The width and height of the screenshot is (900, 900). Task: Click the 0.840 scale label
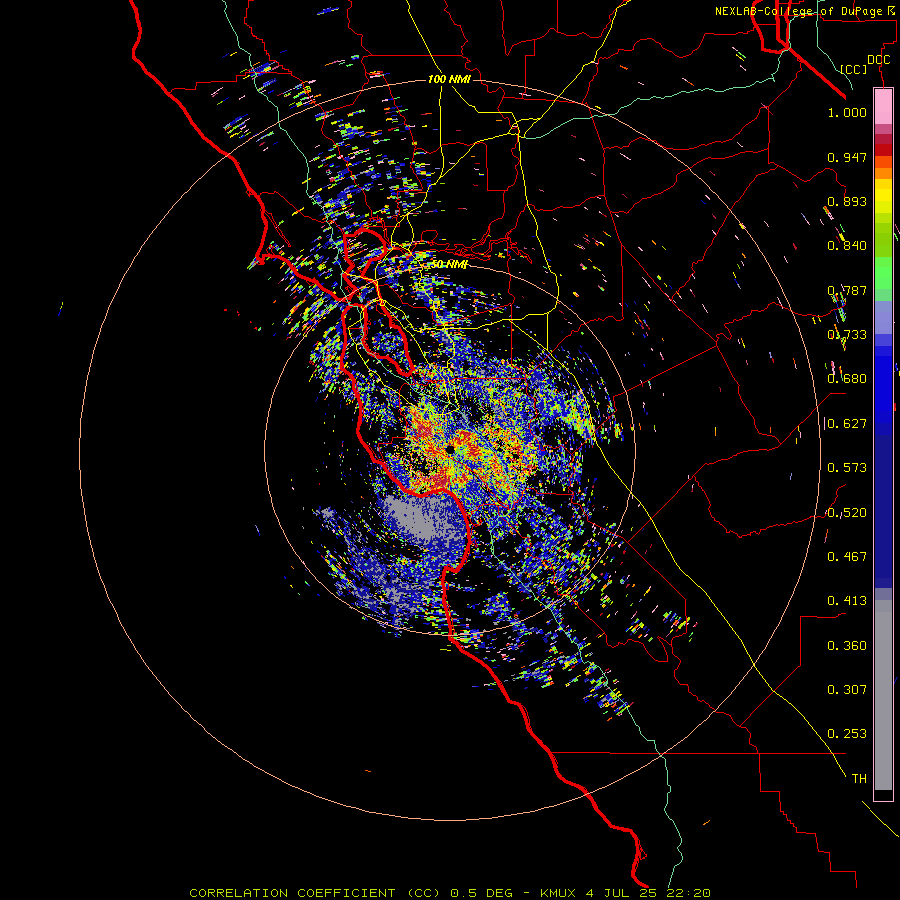click(x=847, y=246)
